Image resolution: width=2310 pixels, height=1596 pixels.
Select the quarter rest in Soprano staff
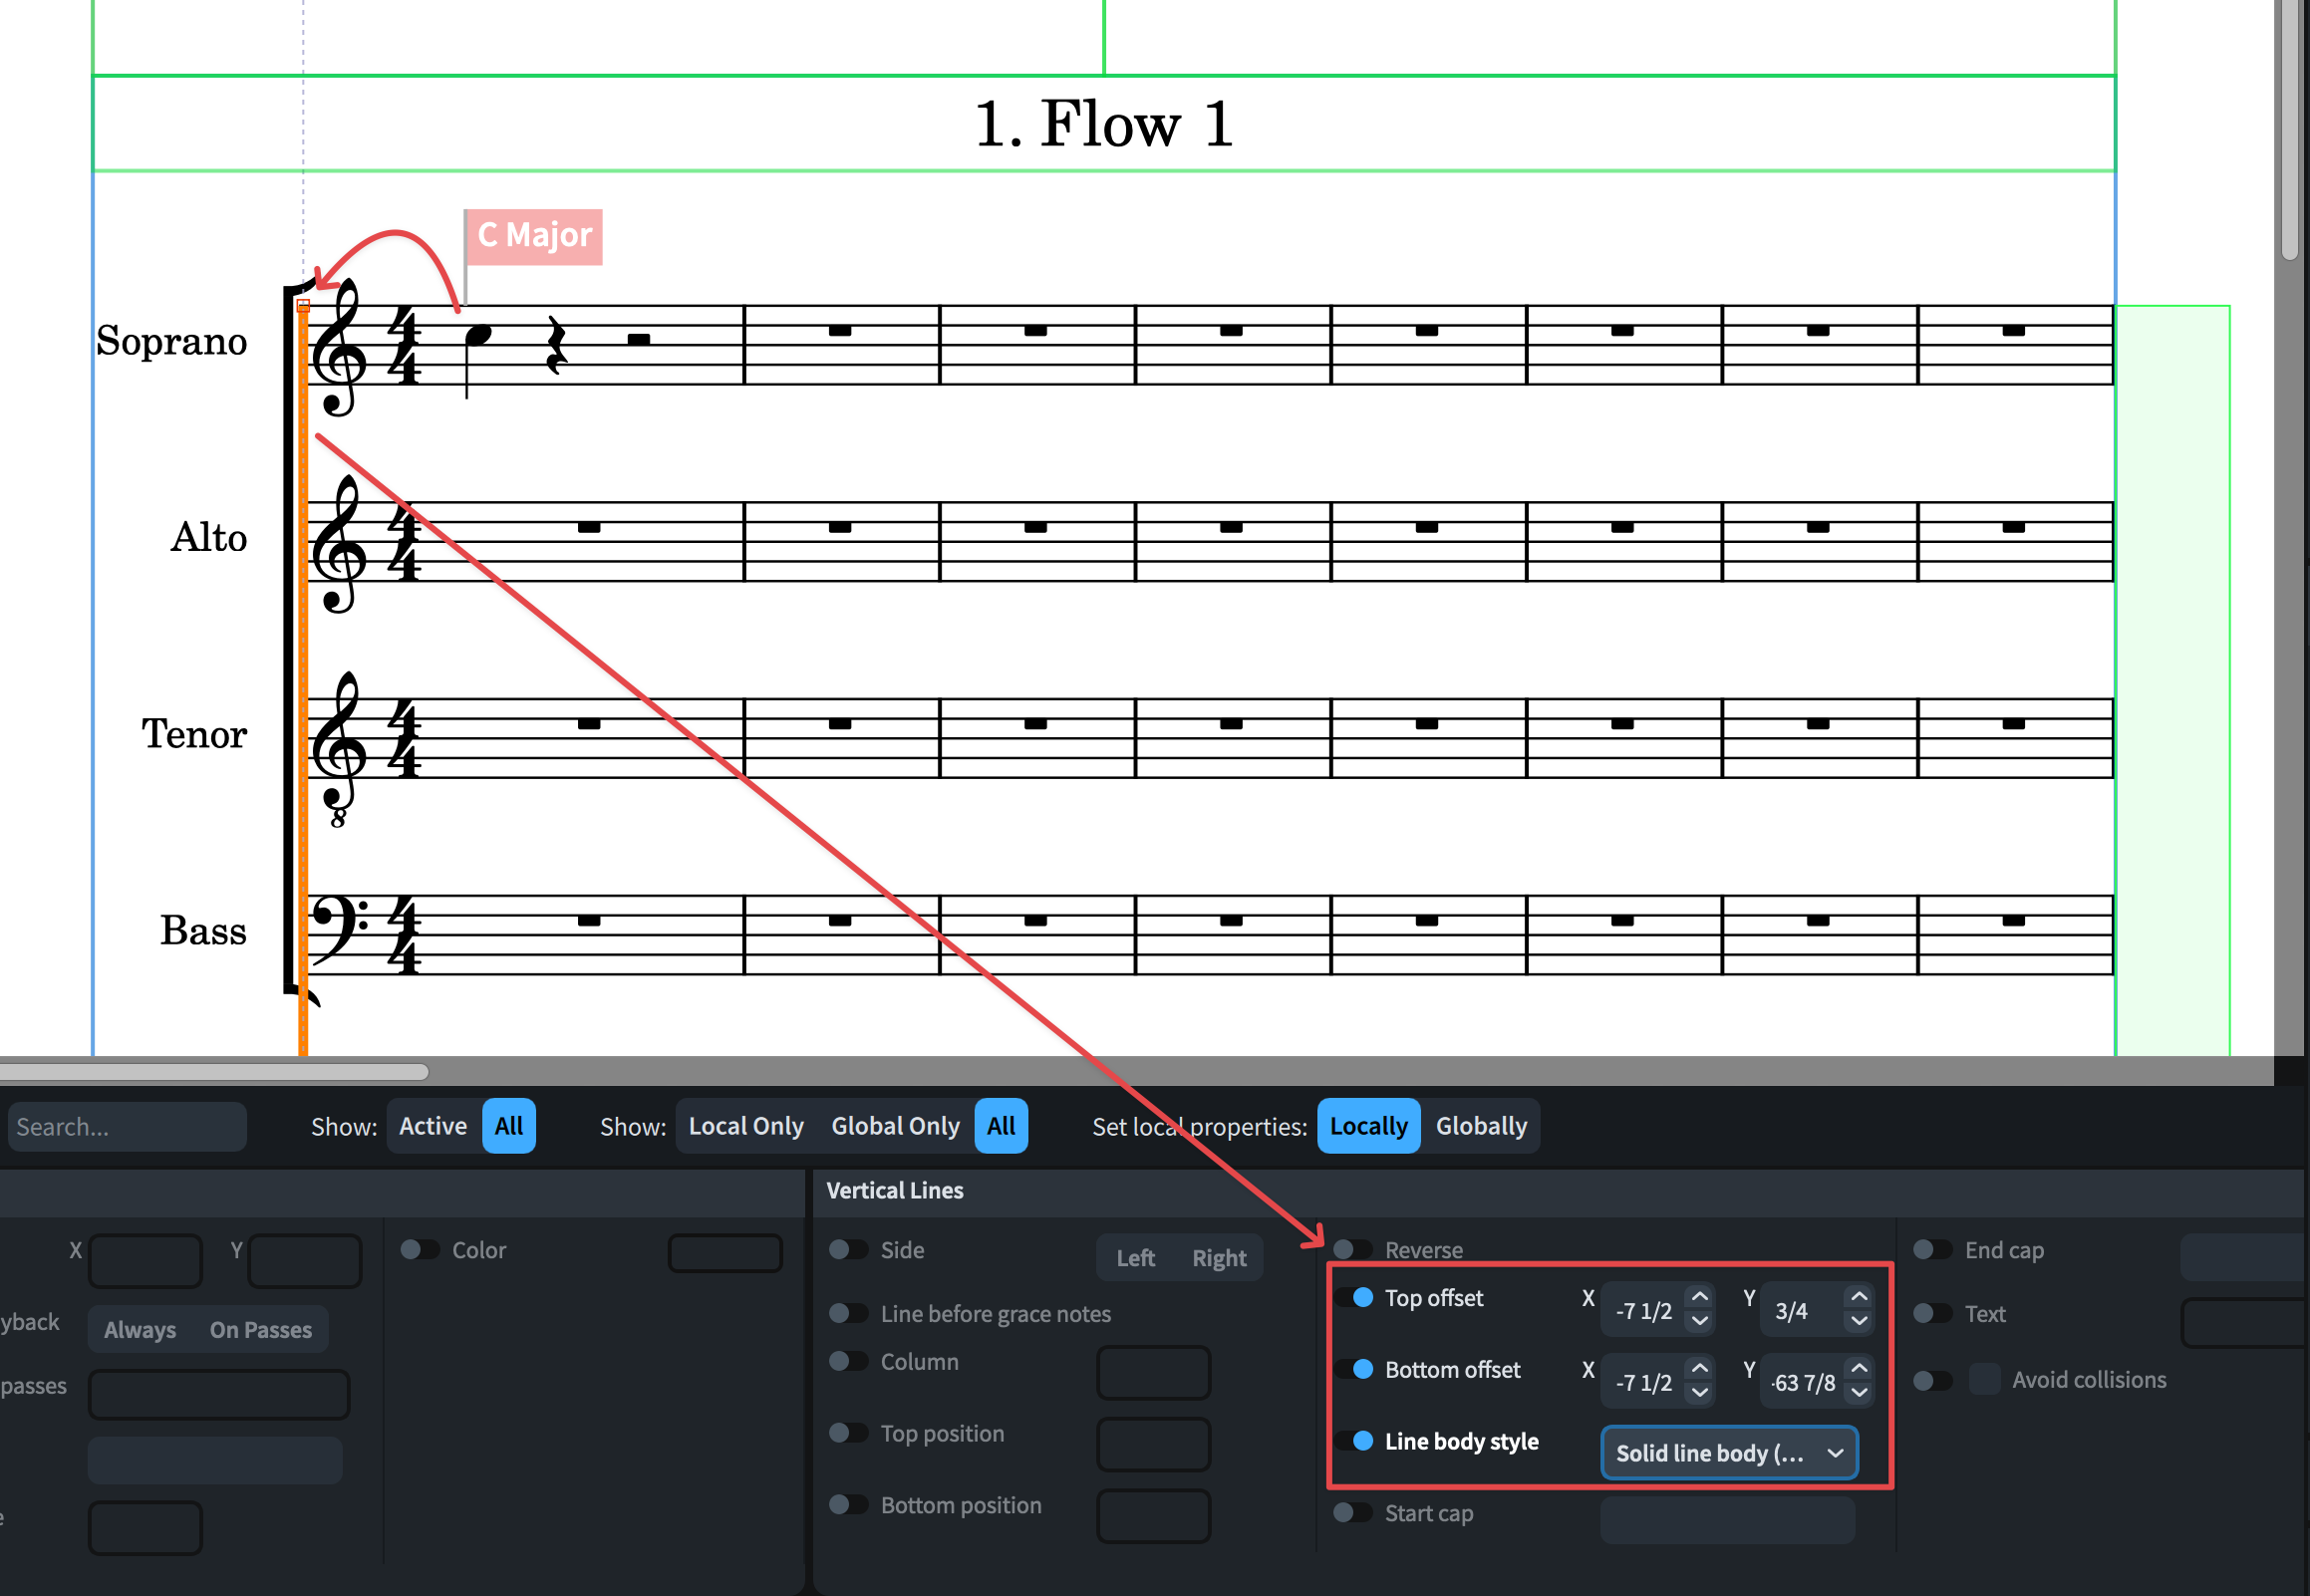point(556,346)
